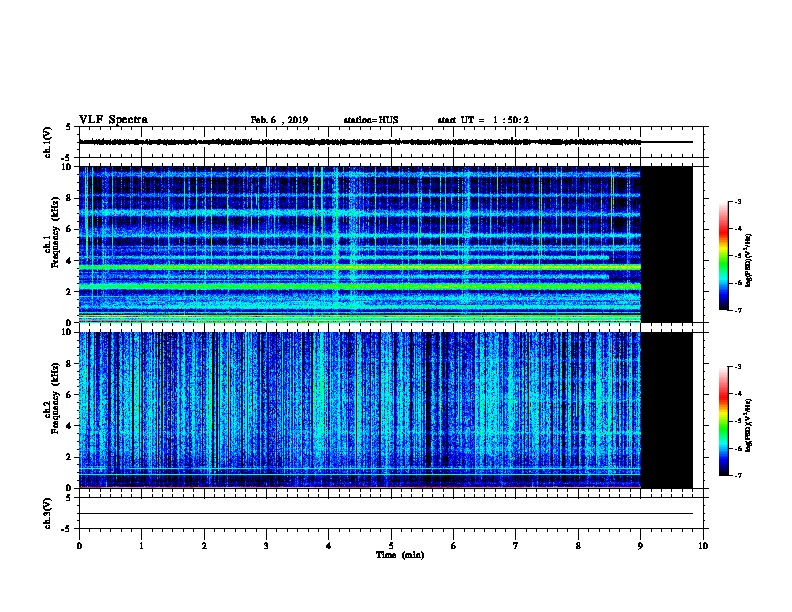Screen dimensions: 792x612
Task: Click the '6' kHz tick on ch.1 axis
Action: tap(69, 229)
